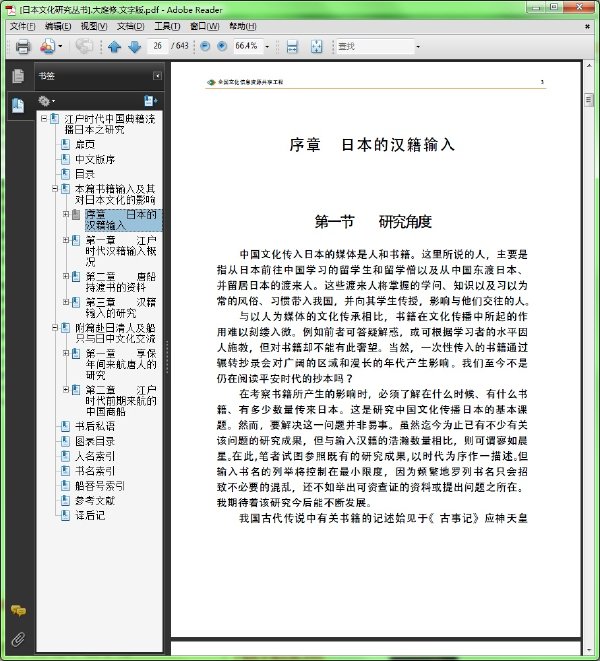Viewport: 600px width, 661px height.
Task: Collapse 附篇赴日清人及船只与日中文化交流 bookmark
Action: (55, 328)
